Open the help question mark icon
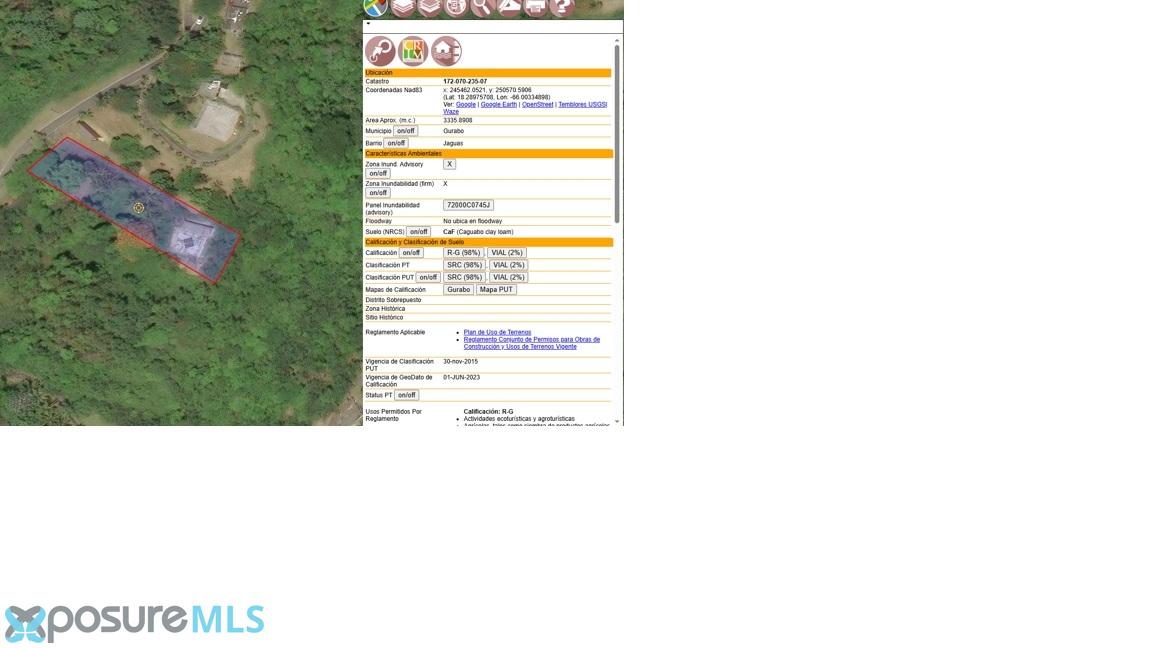 (562, 7)
